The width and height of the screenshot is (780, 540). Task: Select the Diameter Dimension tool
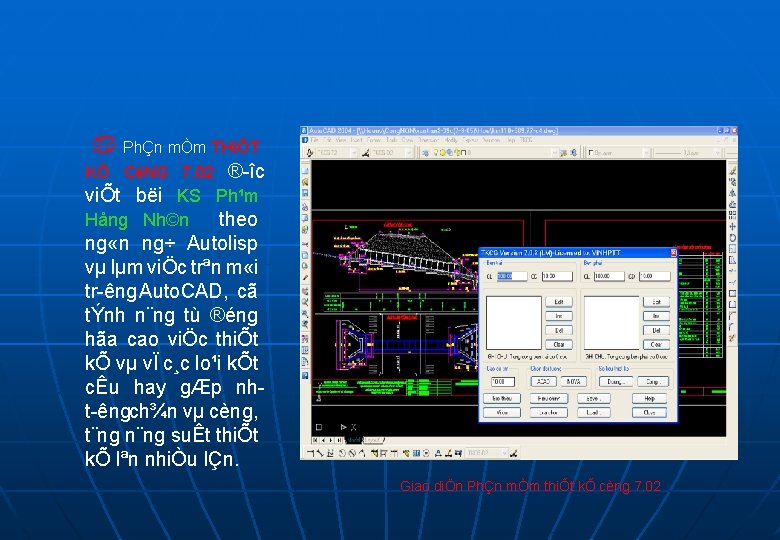[352, 453]
